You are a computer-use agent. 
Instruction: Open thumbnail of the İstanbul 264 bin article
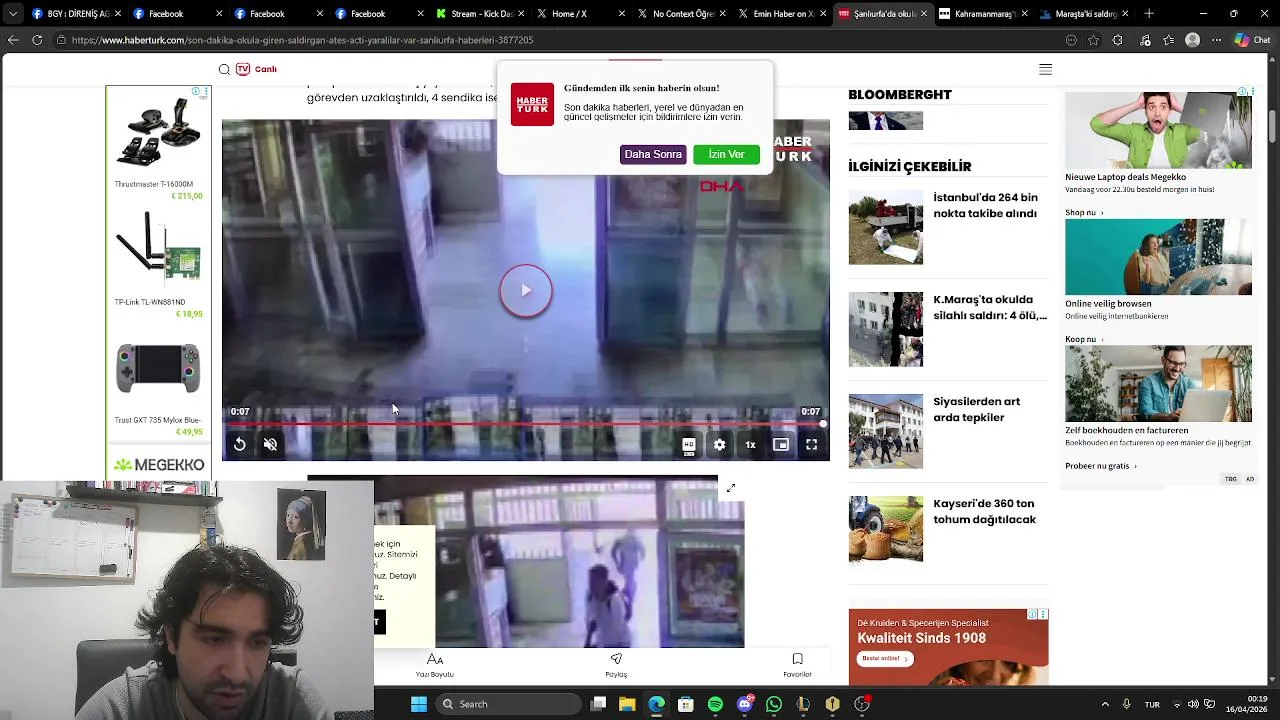886,227
